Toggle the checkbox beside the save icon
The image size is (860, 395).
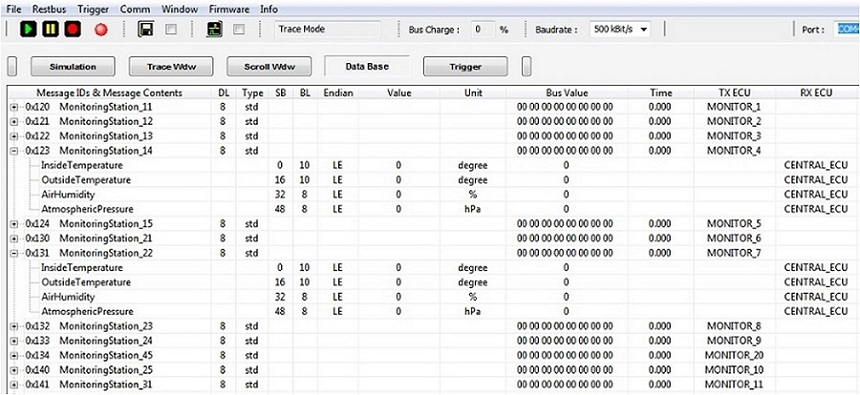[x=171, y=30]
